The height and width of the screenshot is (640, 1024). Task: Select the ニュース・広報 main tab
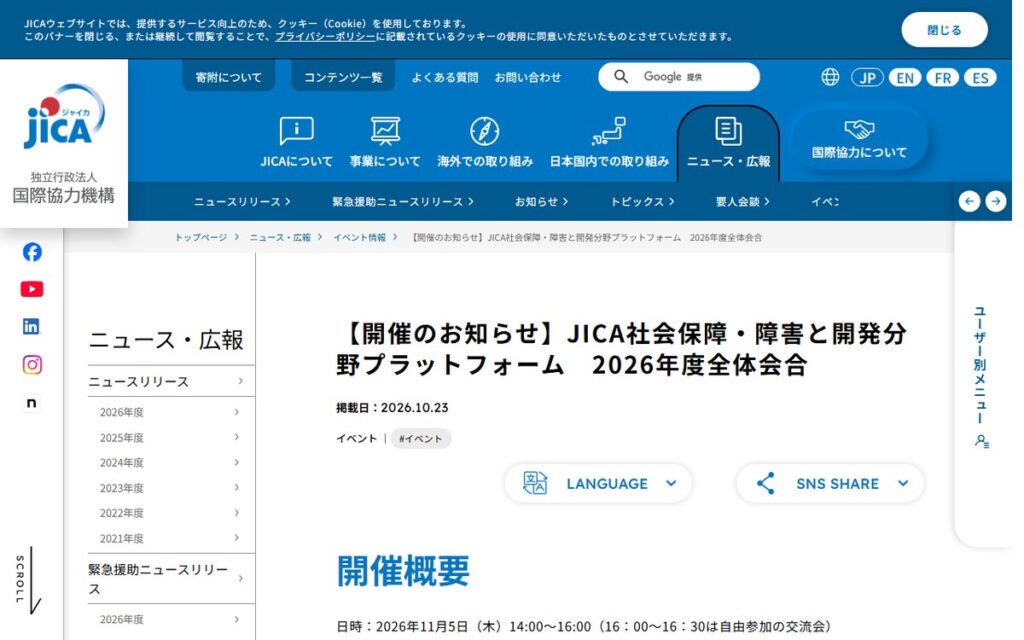click(x=728, y=144)
